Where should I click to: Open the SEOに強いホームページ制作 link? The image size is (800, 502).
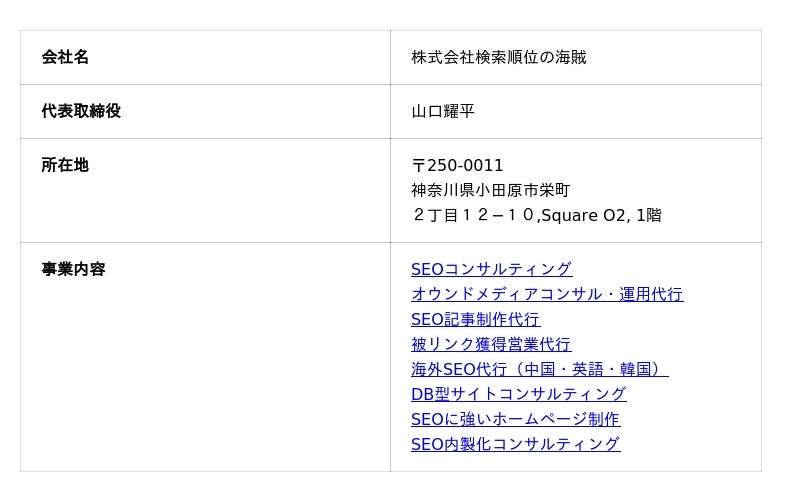(x=515, y=419)
